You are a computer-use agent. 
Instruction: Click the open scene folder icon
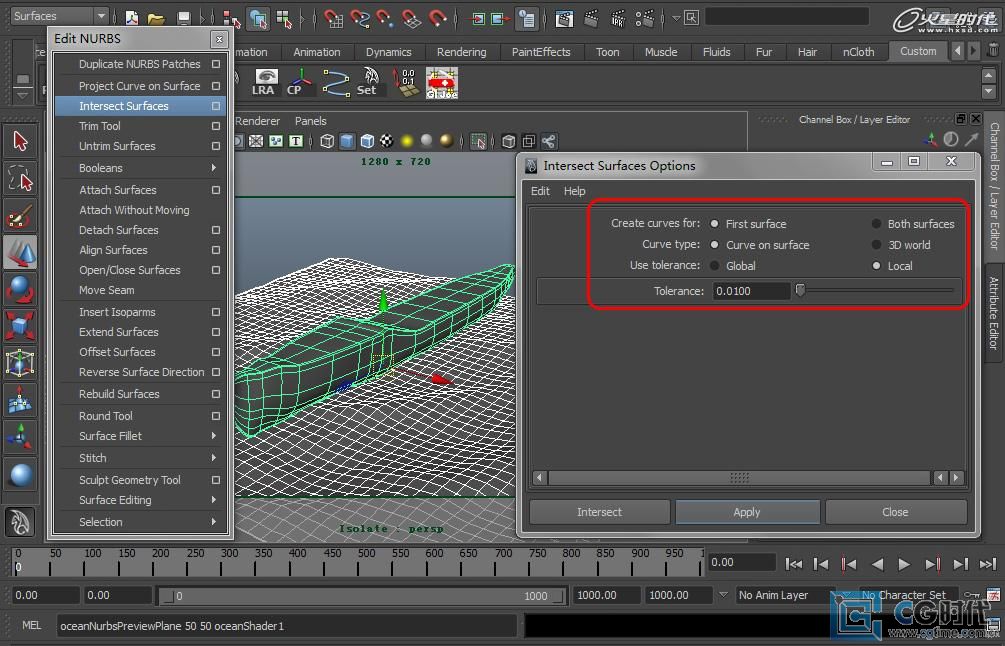tap(156, 19)
